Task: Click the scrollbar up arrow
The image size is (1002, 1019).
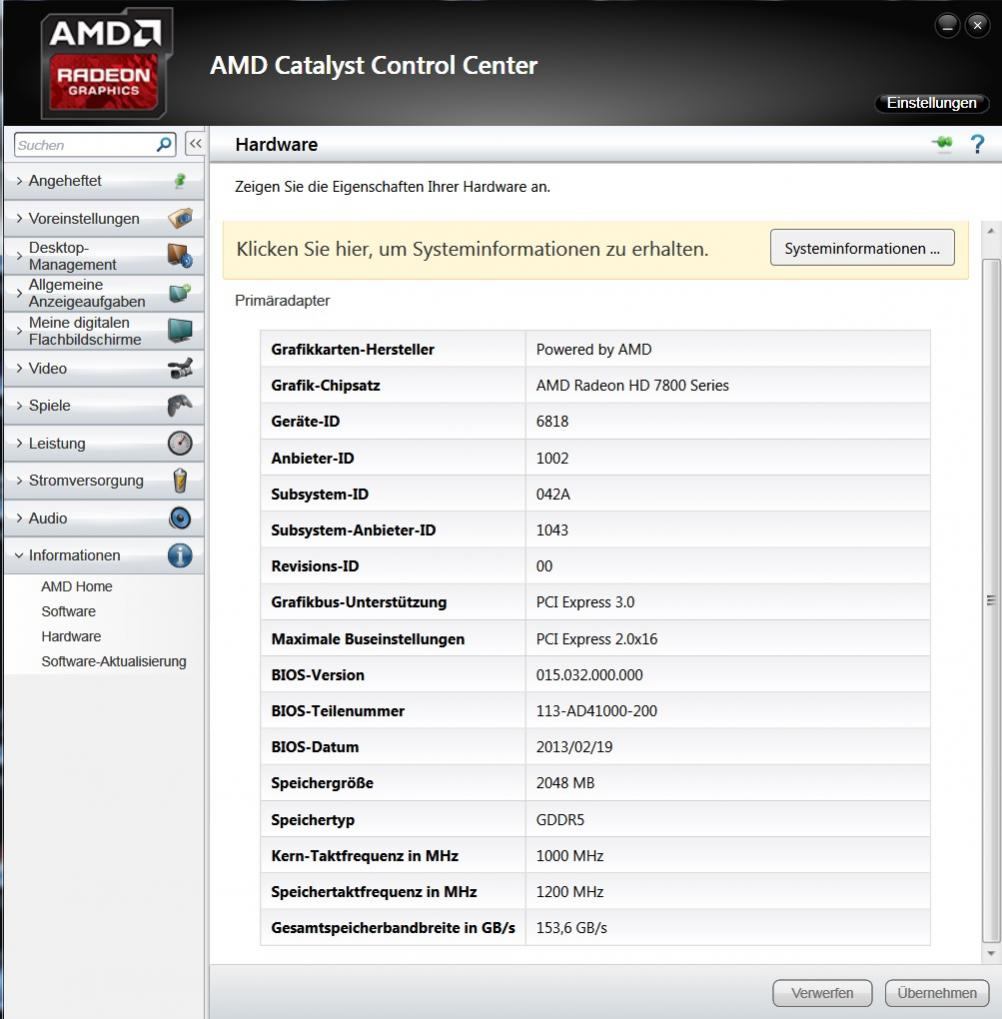Action: click(x=991, y=231)
